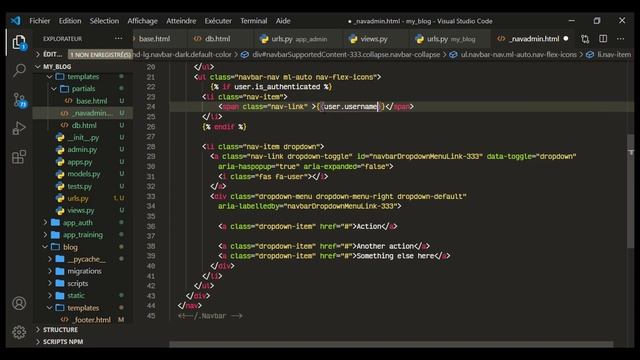Open the Manage gear icon
This screenshot has height=360, width=640.
click(19, 332)
